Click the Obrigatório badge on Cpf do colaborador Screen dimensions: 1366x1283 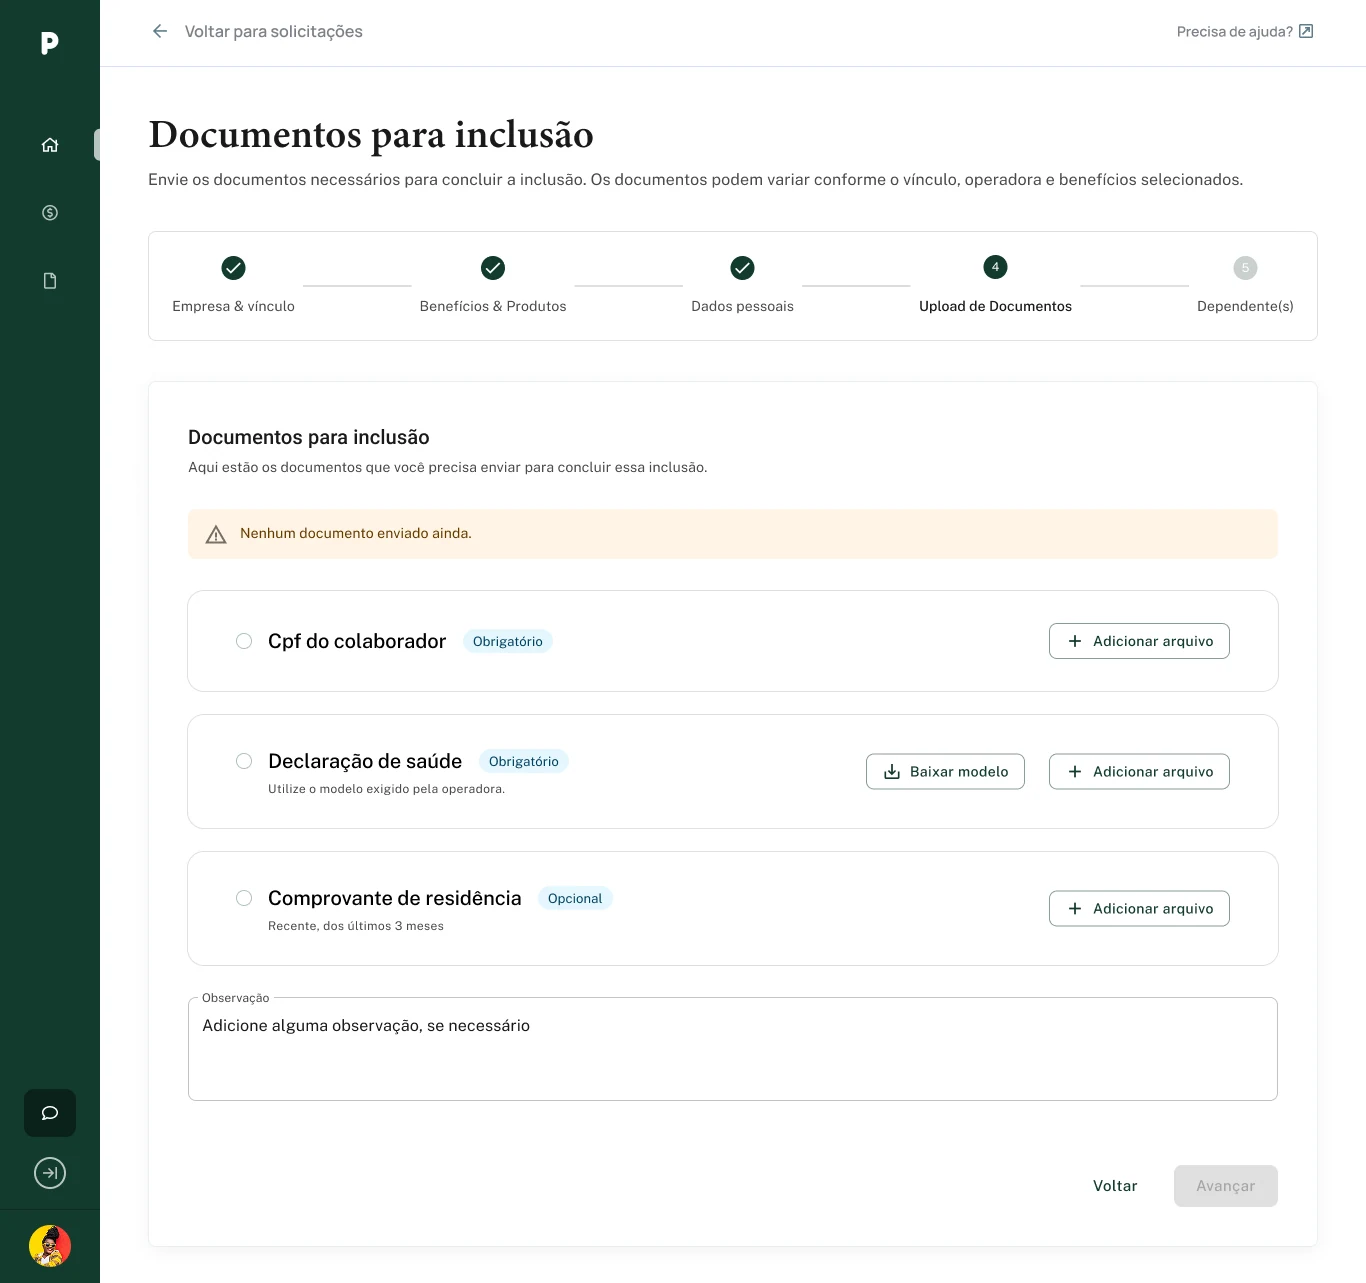tap(508, 641)
